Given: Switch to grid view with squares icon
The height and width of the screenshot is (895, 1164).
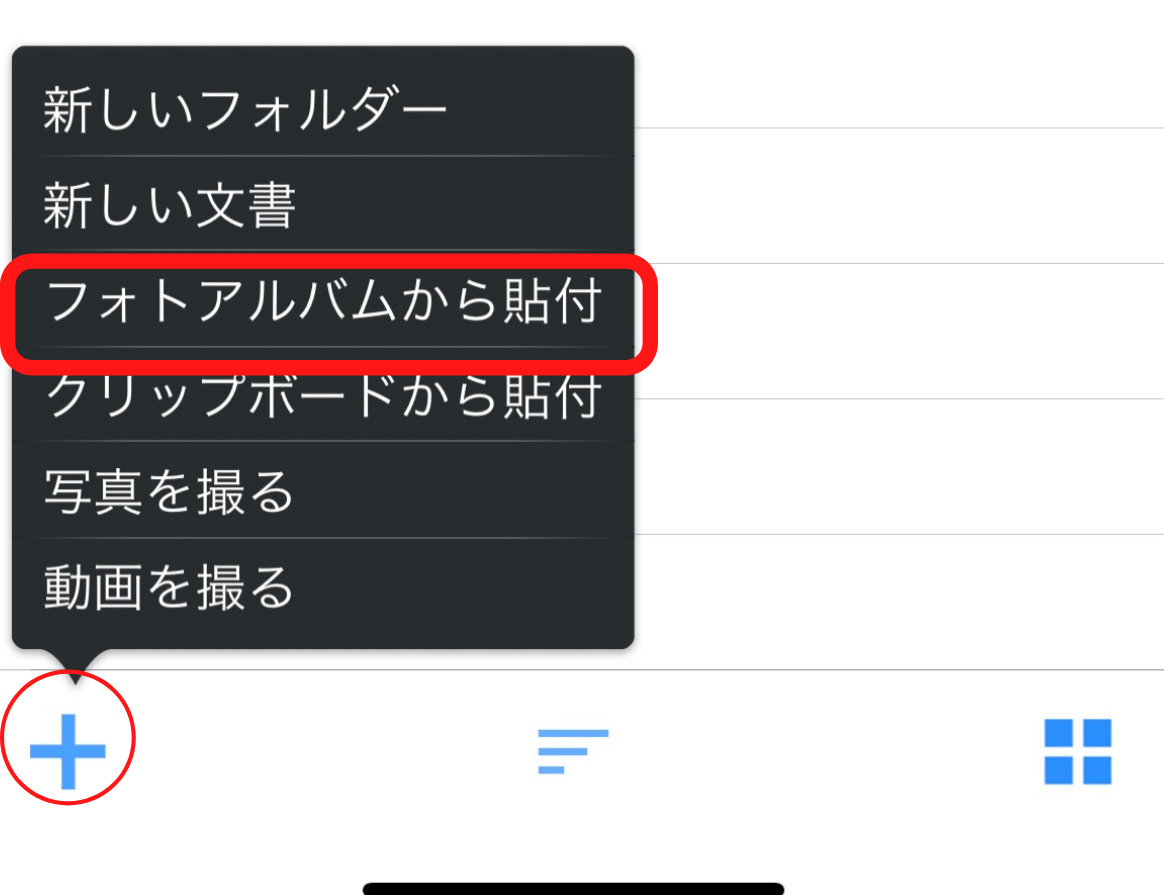Looking at the screenshot, I should (x=1077, y=751).
